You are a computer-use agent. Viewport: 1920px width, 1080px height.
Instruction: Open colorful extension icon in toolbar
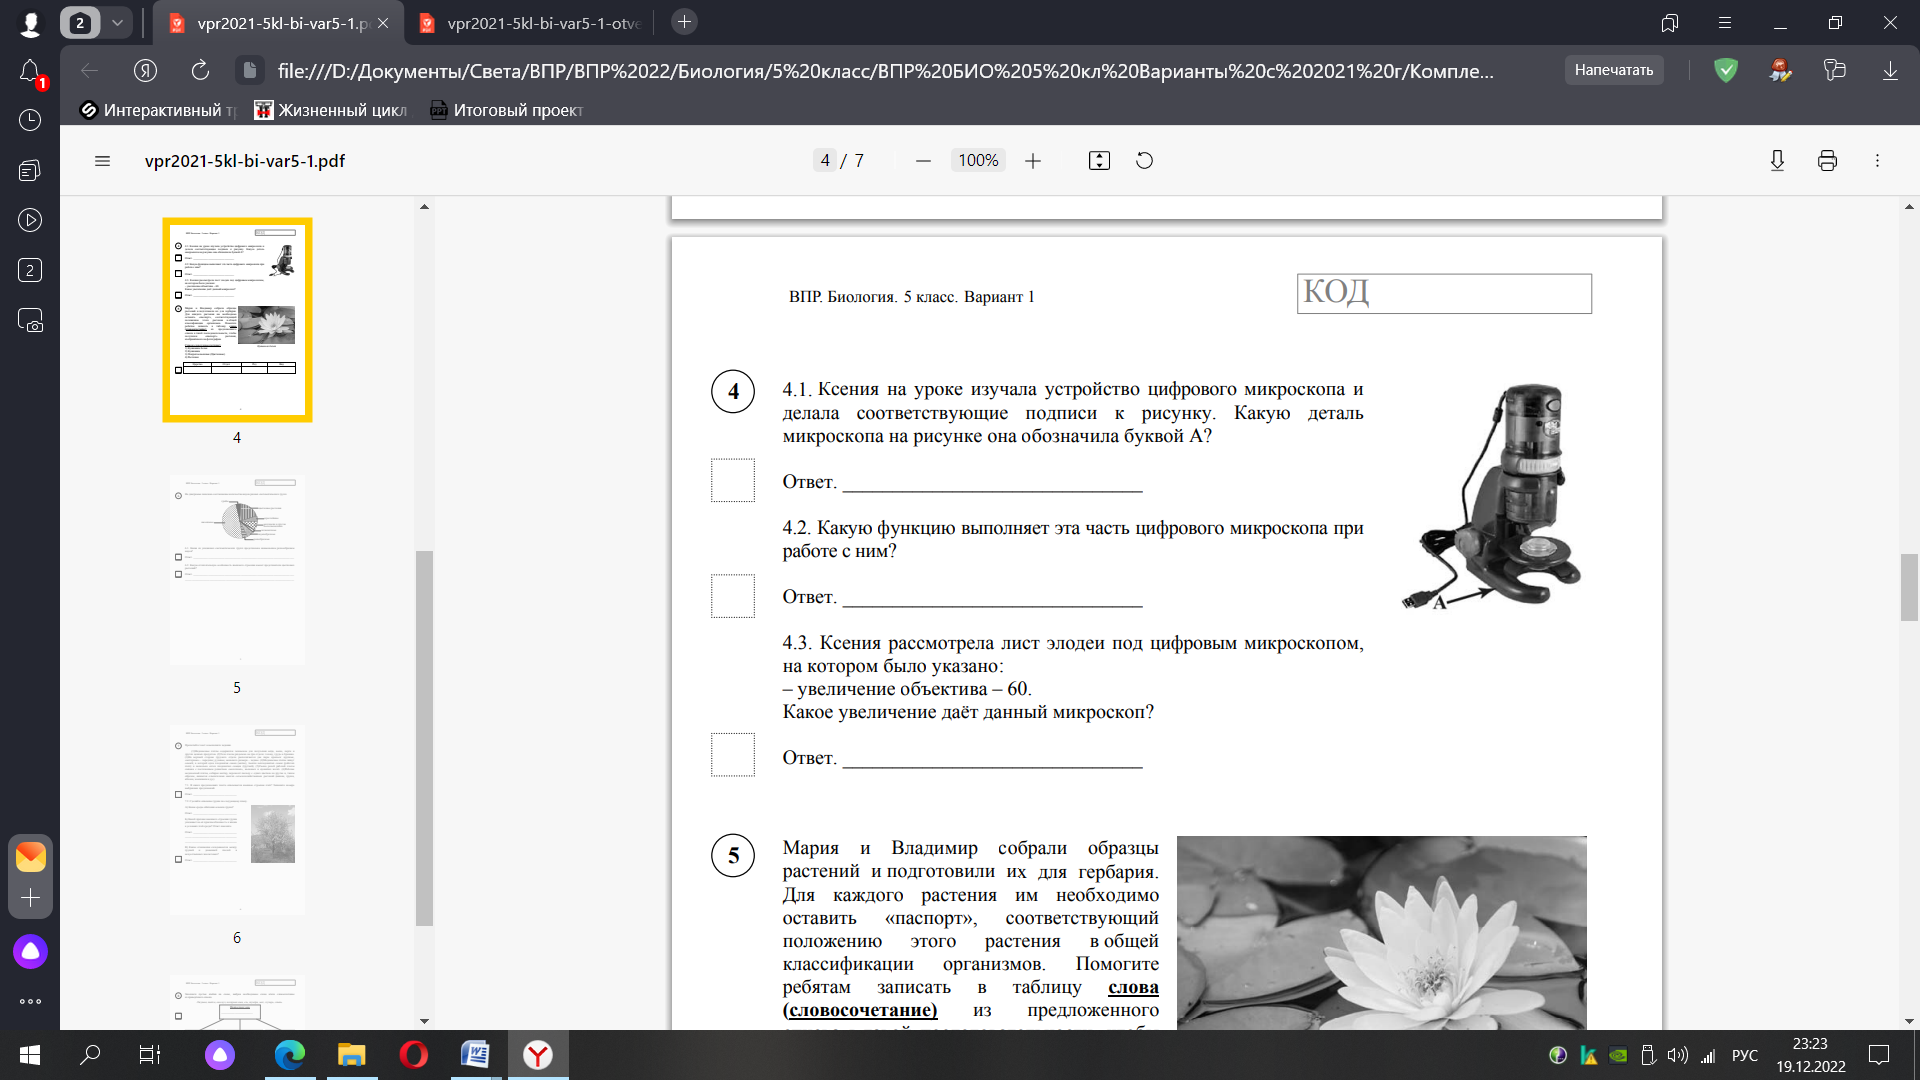coord(1781,70)
